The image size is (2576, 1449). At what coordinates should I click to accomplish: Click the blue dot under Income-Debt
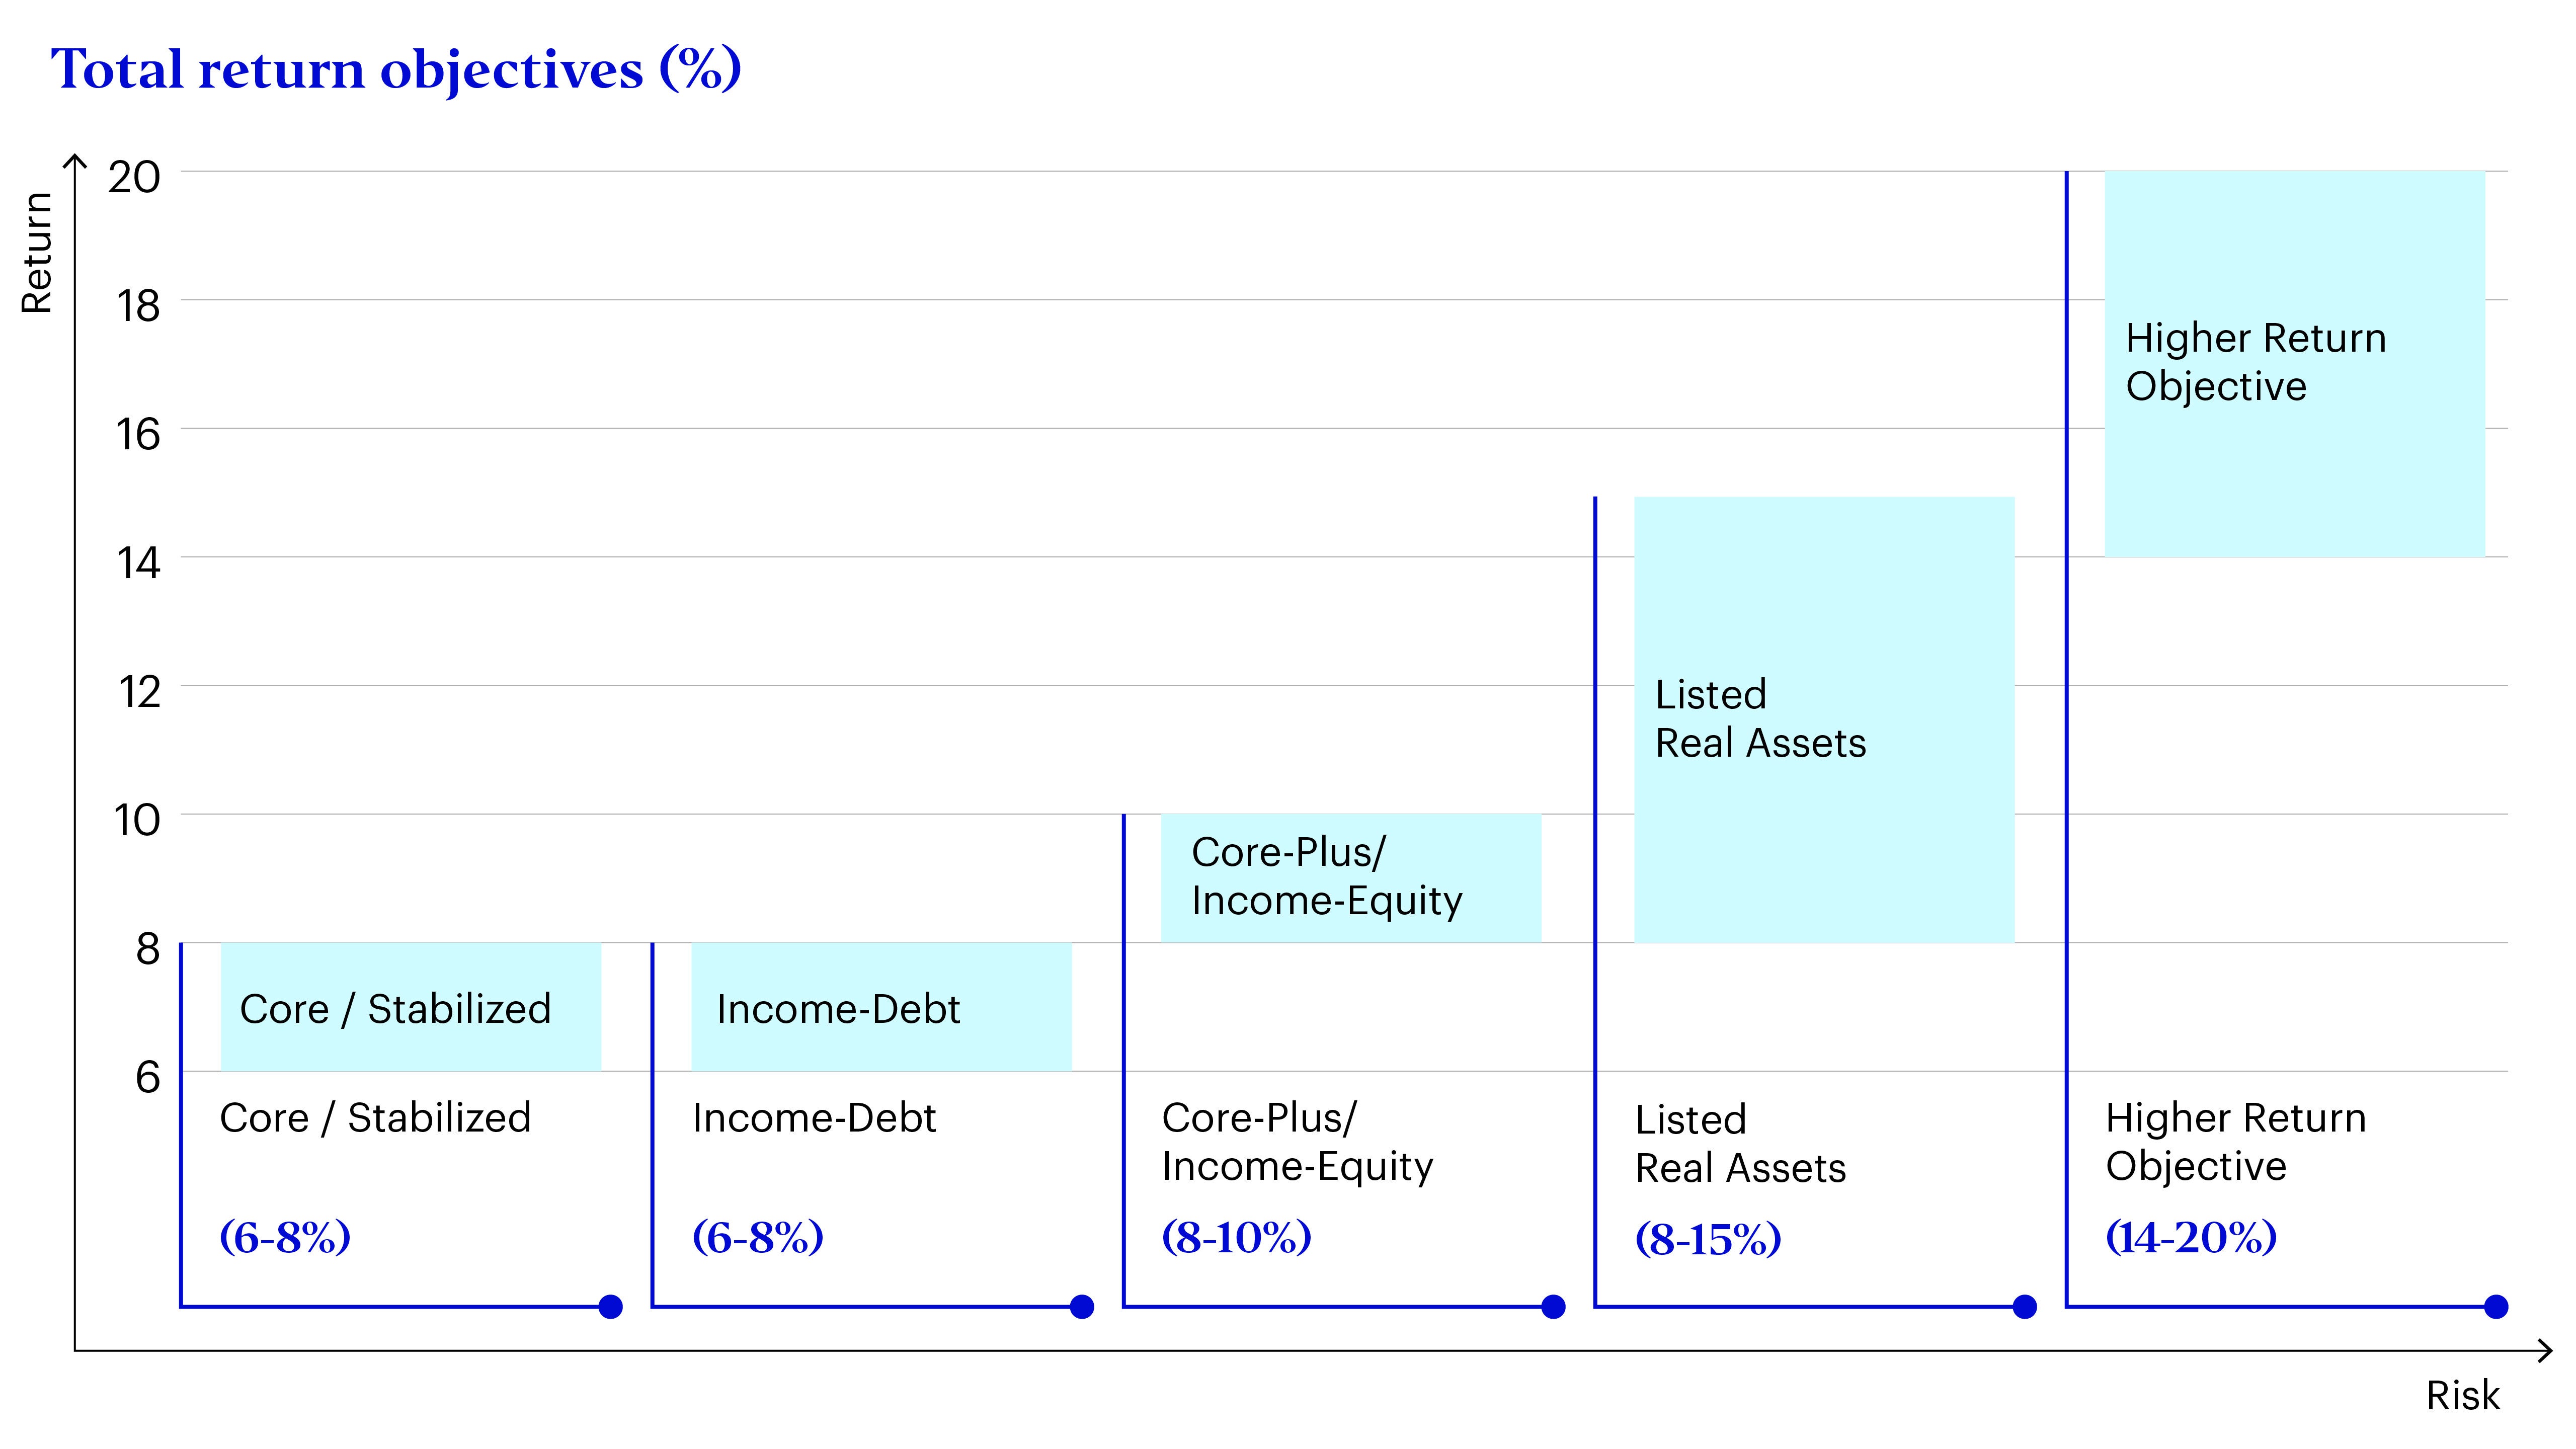tap(1081, 1306)
